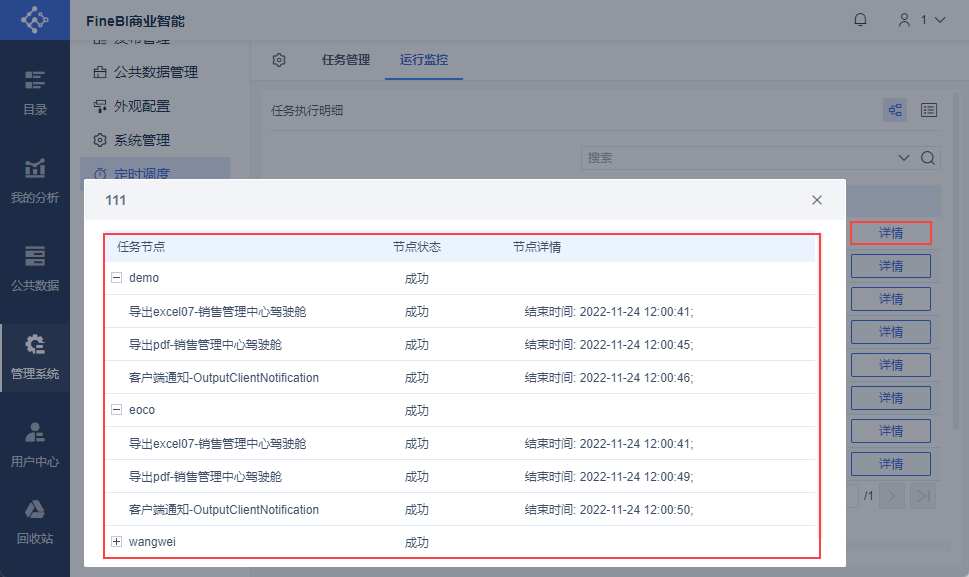Go to the next page arrow
969x577 pixels.
(892, 495)
